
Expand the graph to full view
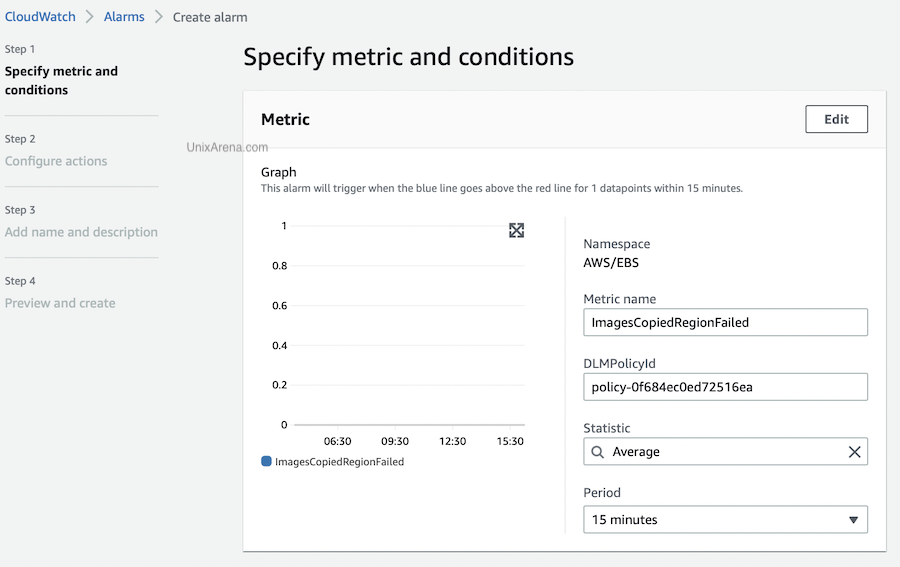click(517, 230)
